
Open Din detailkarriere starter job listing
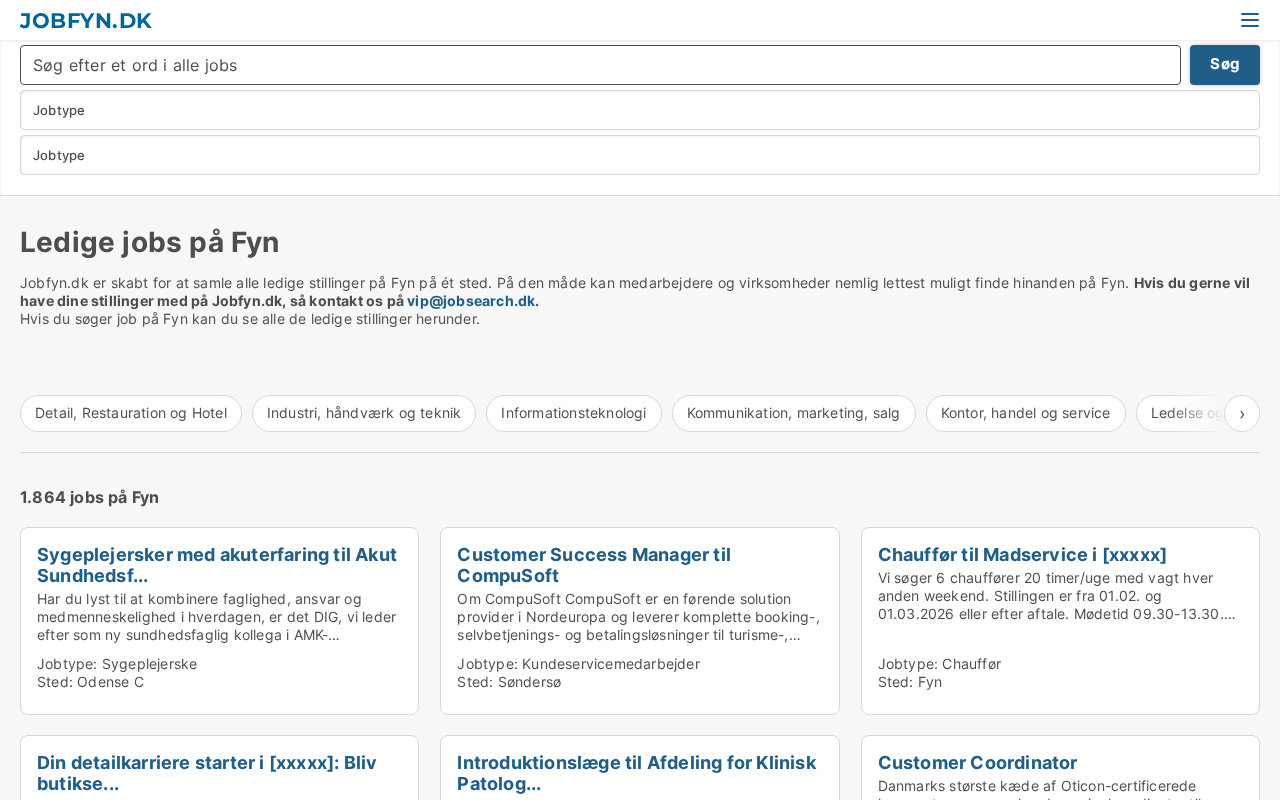pyautogui.click(x=207, y=773)
